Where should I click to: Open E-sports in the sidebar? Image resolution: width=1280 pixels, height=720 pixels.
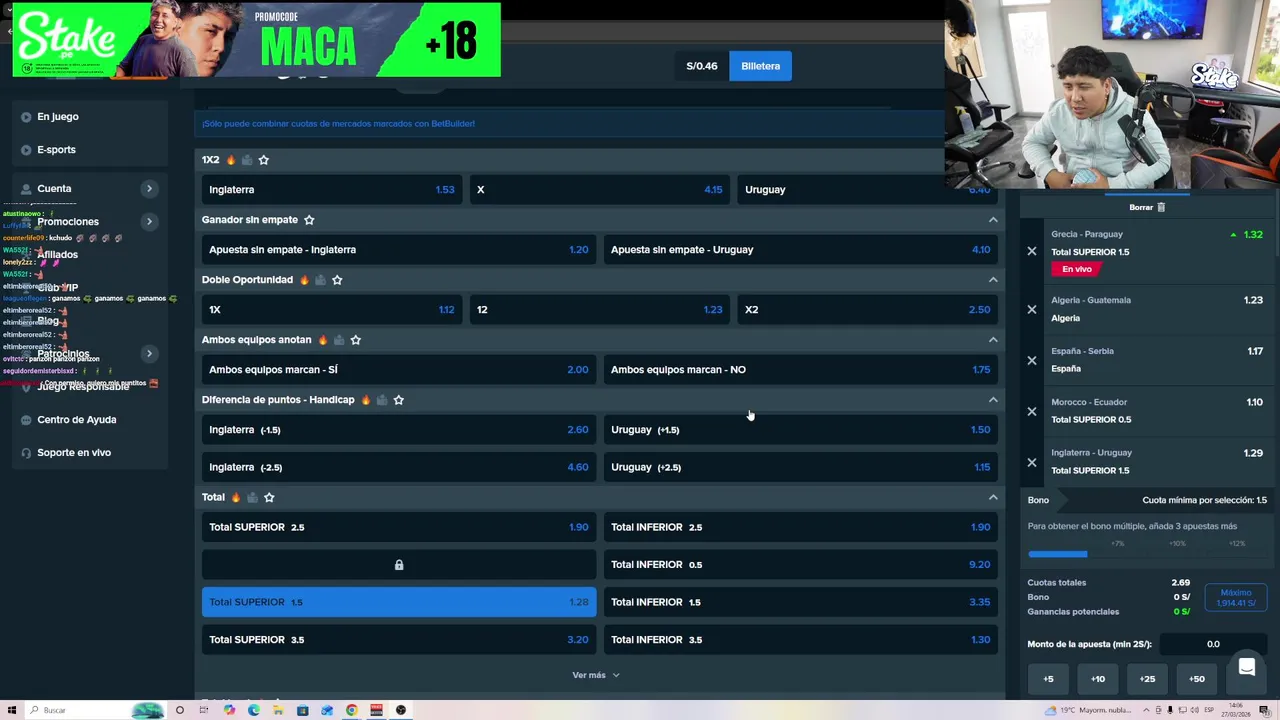(x=56, y=150)
